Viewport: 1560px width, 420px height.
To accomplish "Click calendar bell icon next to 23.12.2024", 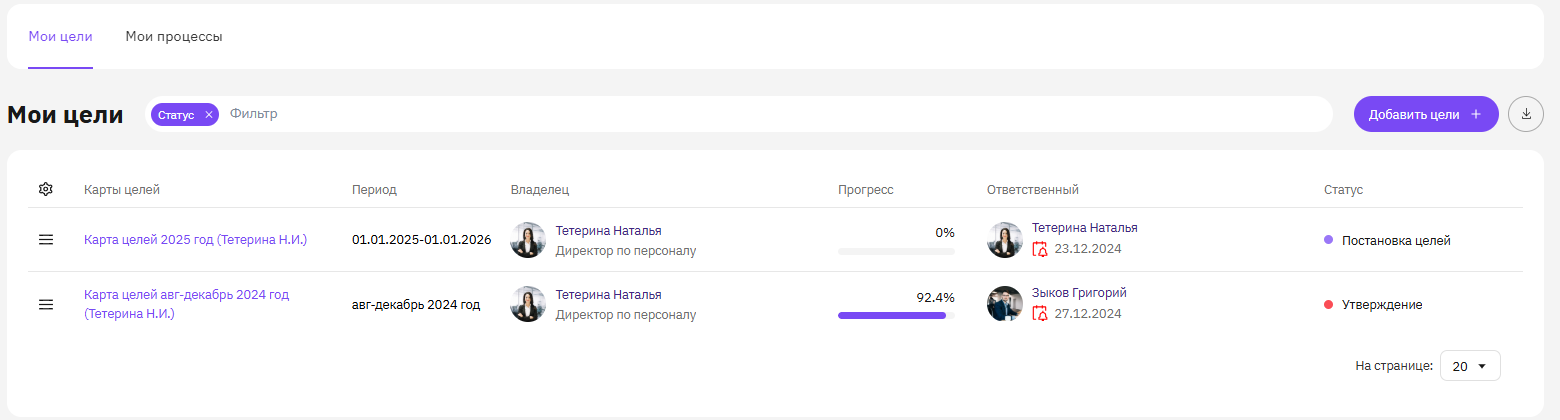I will [x=1041, y=250].
